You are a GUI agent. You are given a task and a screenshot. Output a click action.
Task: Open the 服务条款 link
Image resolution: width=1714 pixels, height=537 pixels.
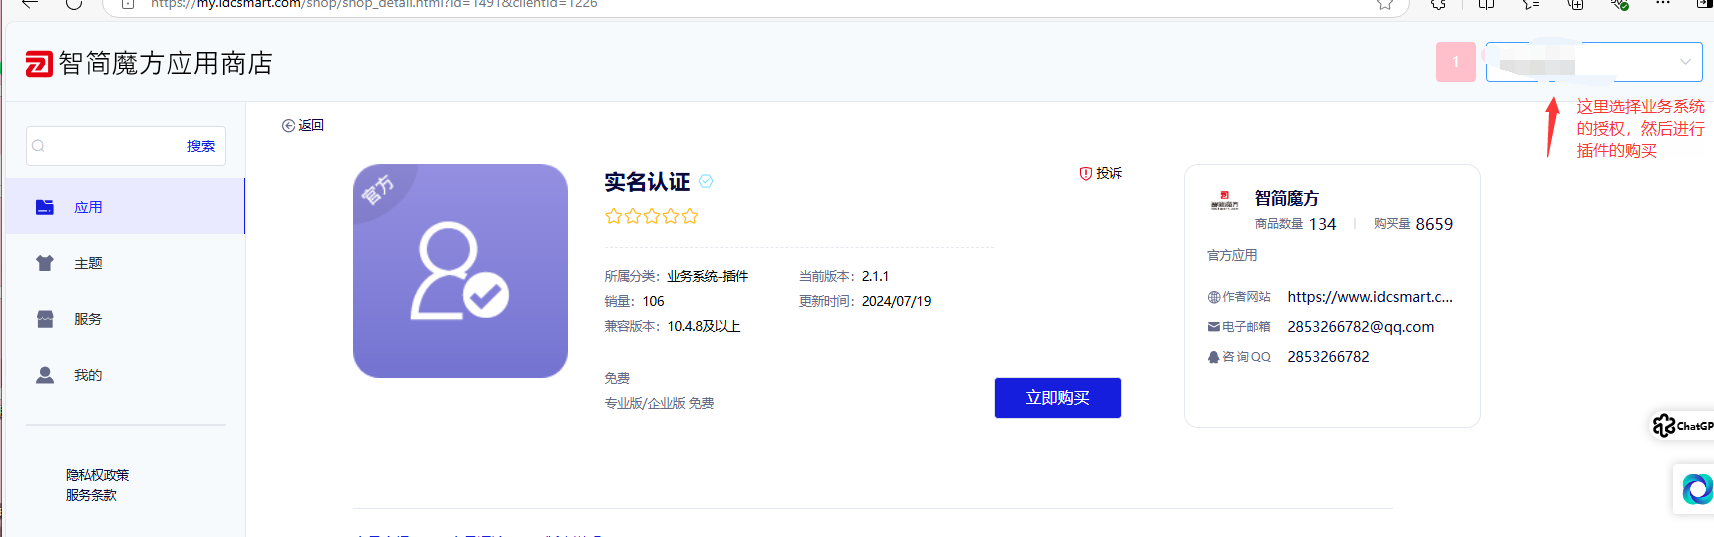point(91,495)
